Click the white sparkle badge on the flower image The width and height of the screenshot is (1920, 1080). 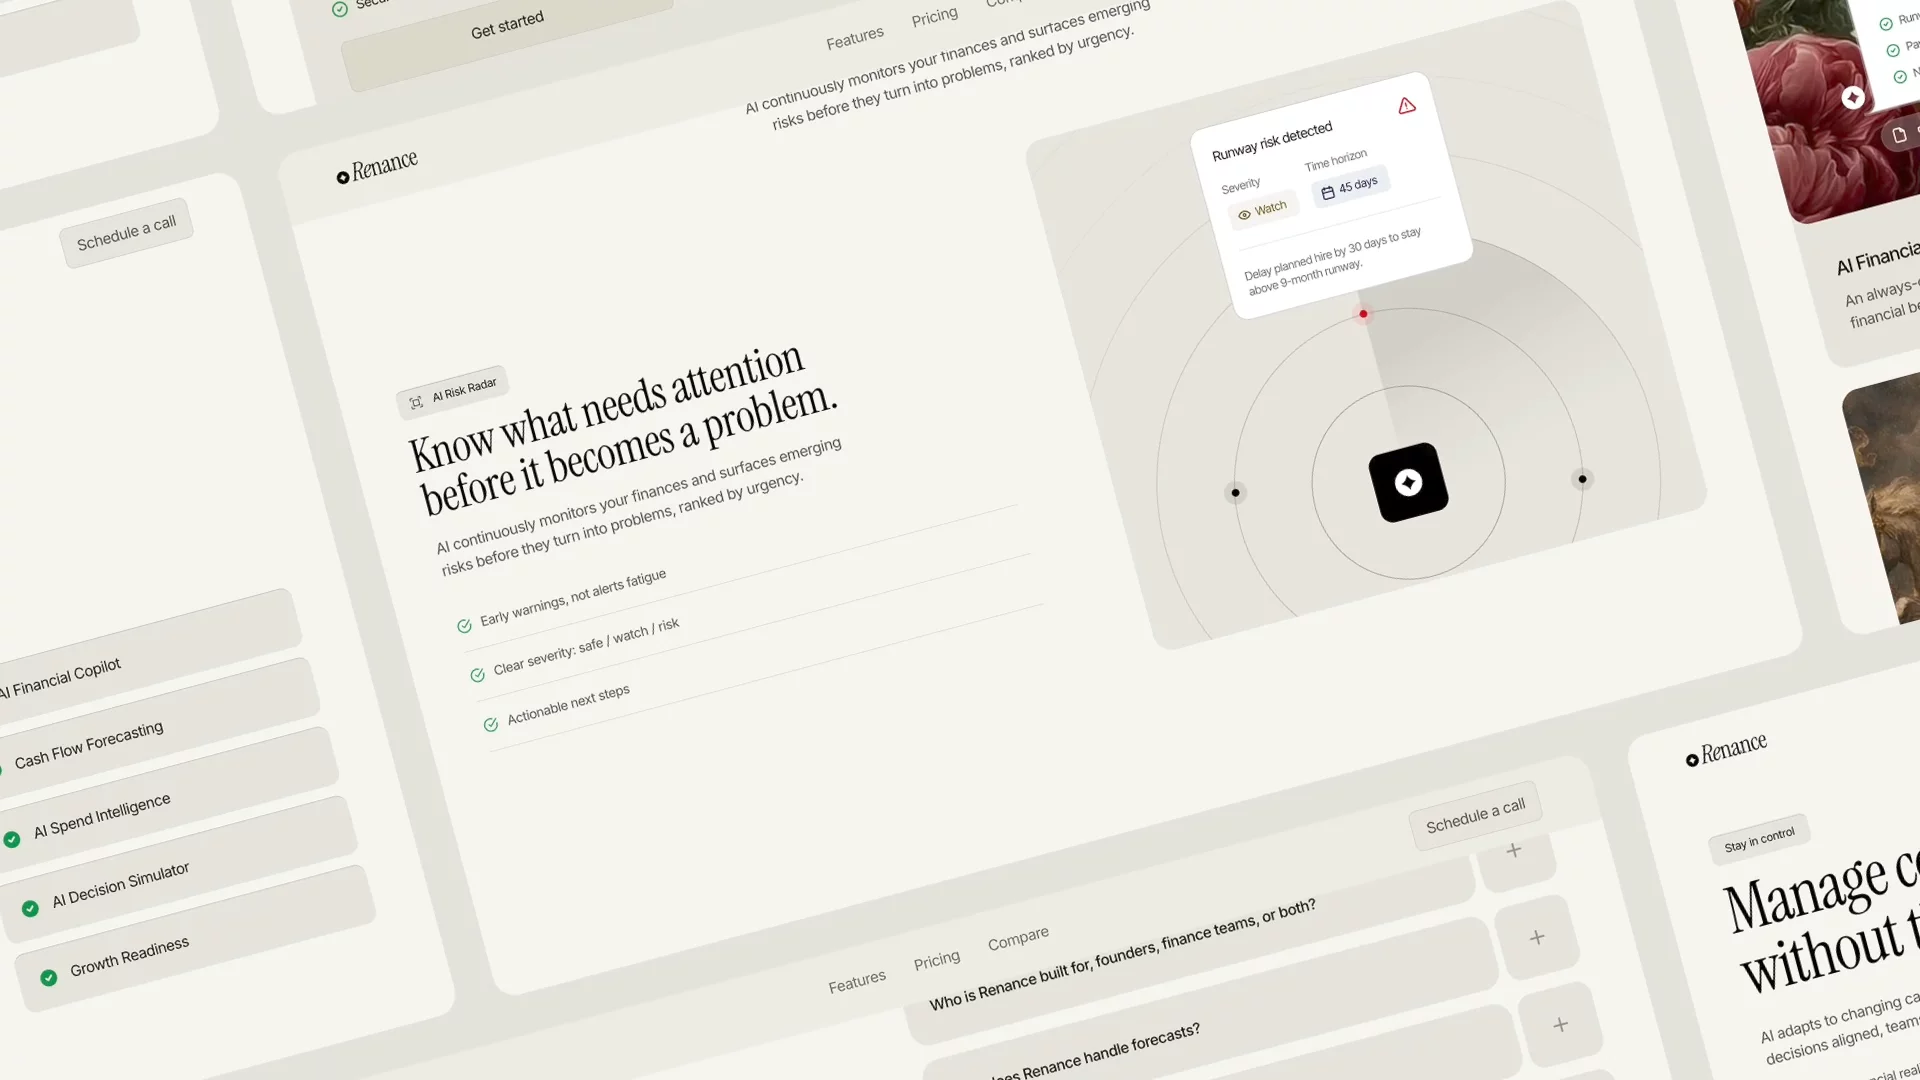pyautogui.click(x=1853, y=97)
